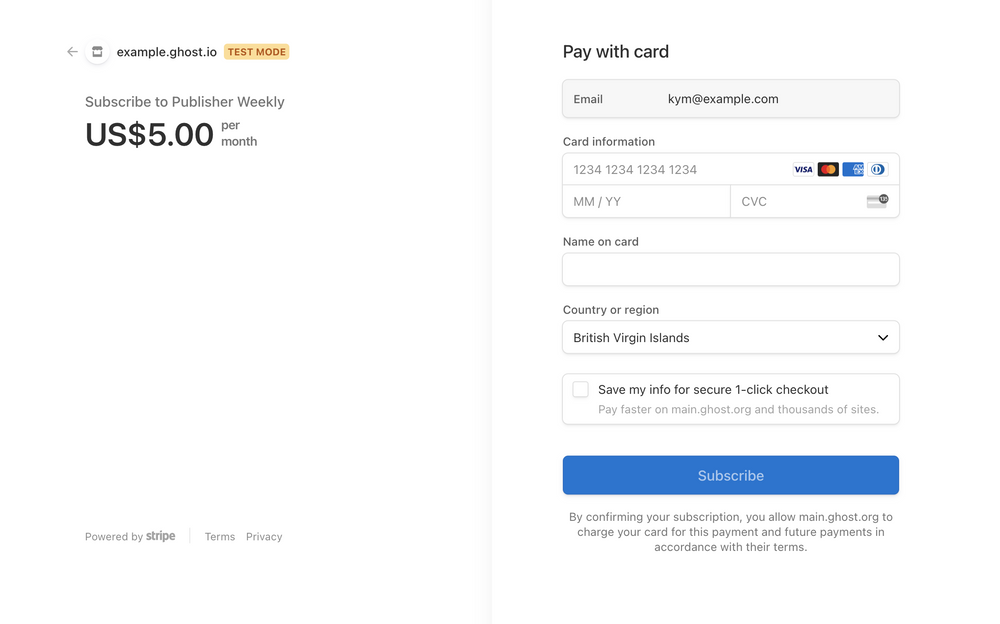Screen dimensions: 1000x624
Task: Click the chevron on the country selector
Action: click(883, 337)
